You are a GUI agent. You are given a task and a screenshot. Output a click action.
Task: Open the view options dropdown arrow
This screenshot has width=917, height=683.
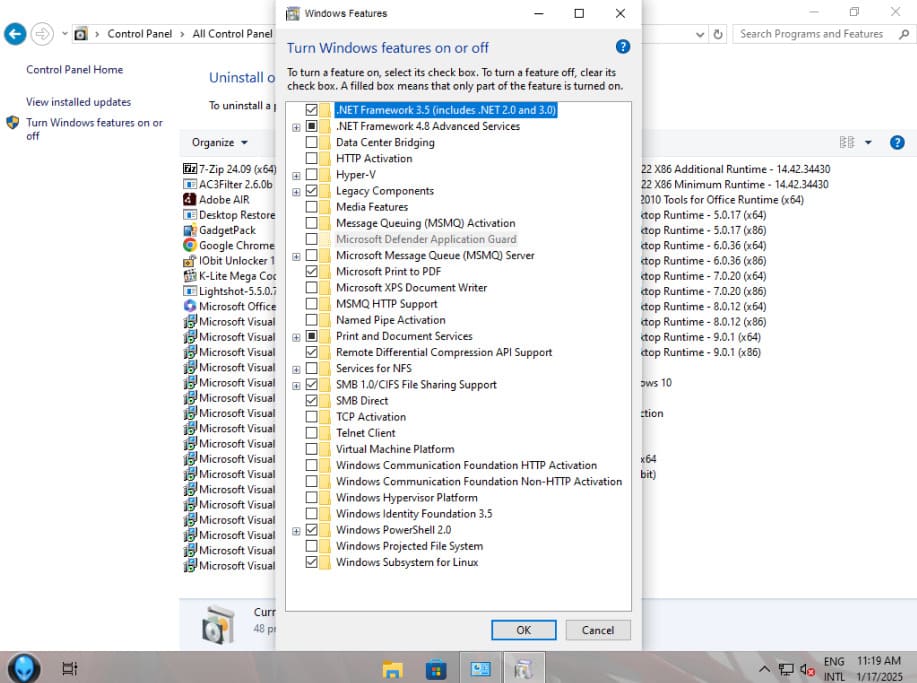pyautogui.click(x=868, y=142)
